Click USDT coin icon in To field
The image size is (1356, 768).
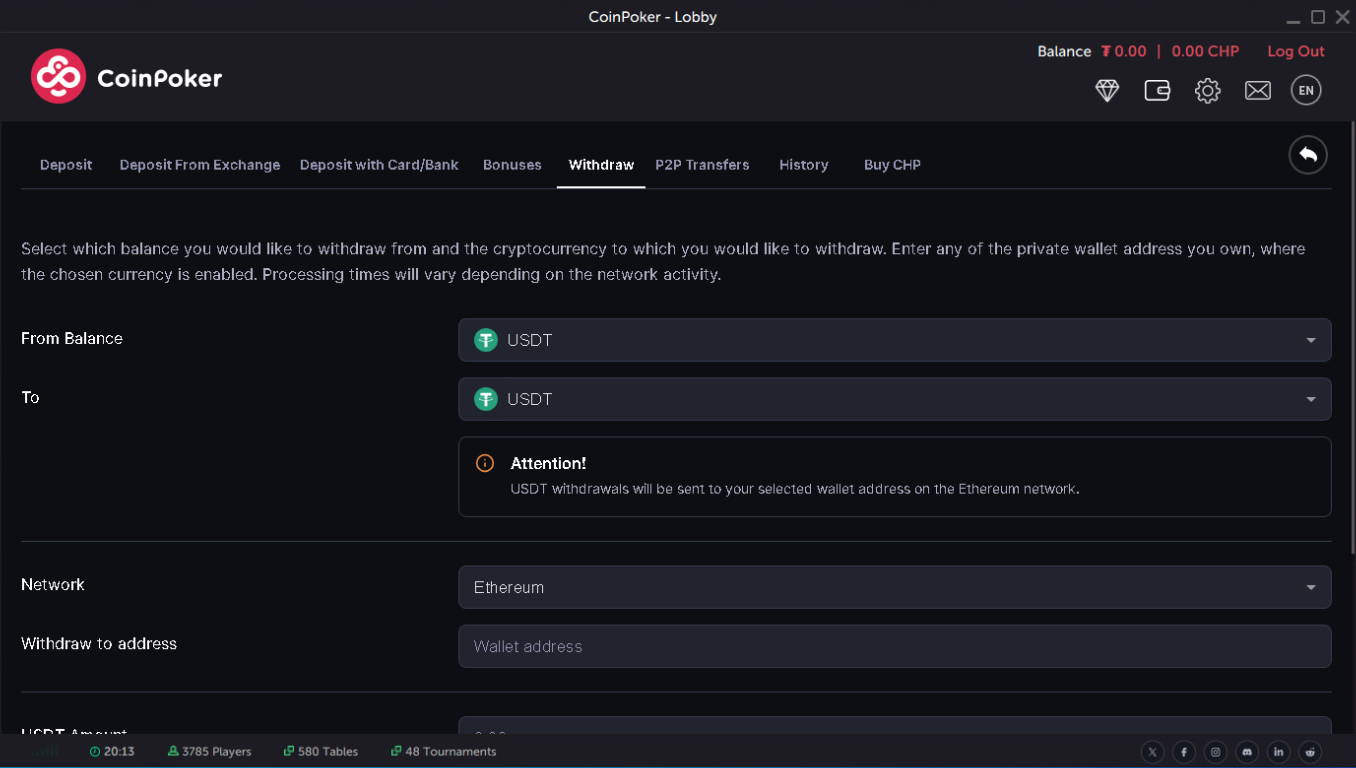(486, 399)
